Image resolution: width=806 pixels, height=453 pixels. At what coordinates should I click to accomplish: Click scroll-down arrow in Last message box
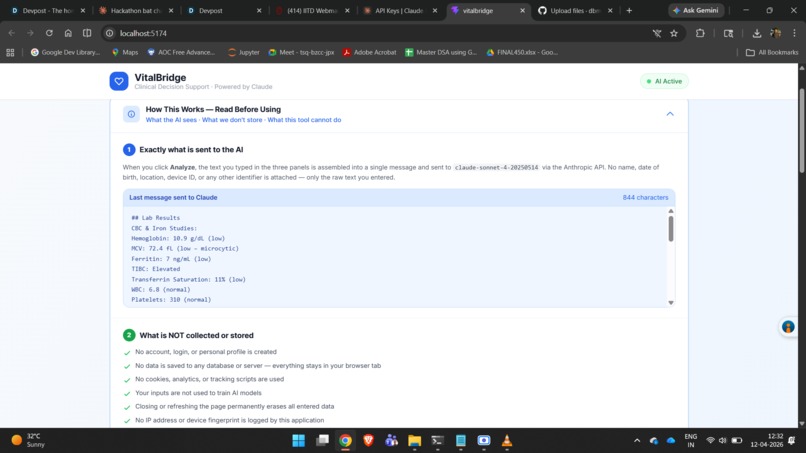[671, 303]
